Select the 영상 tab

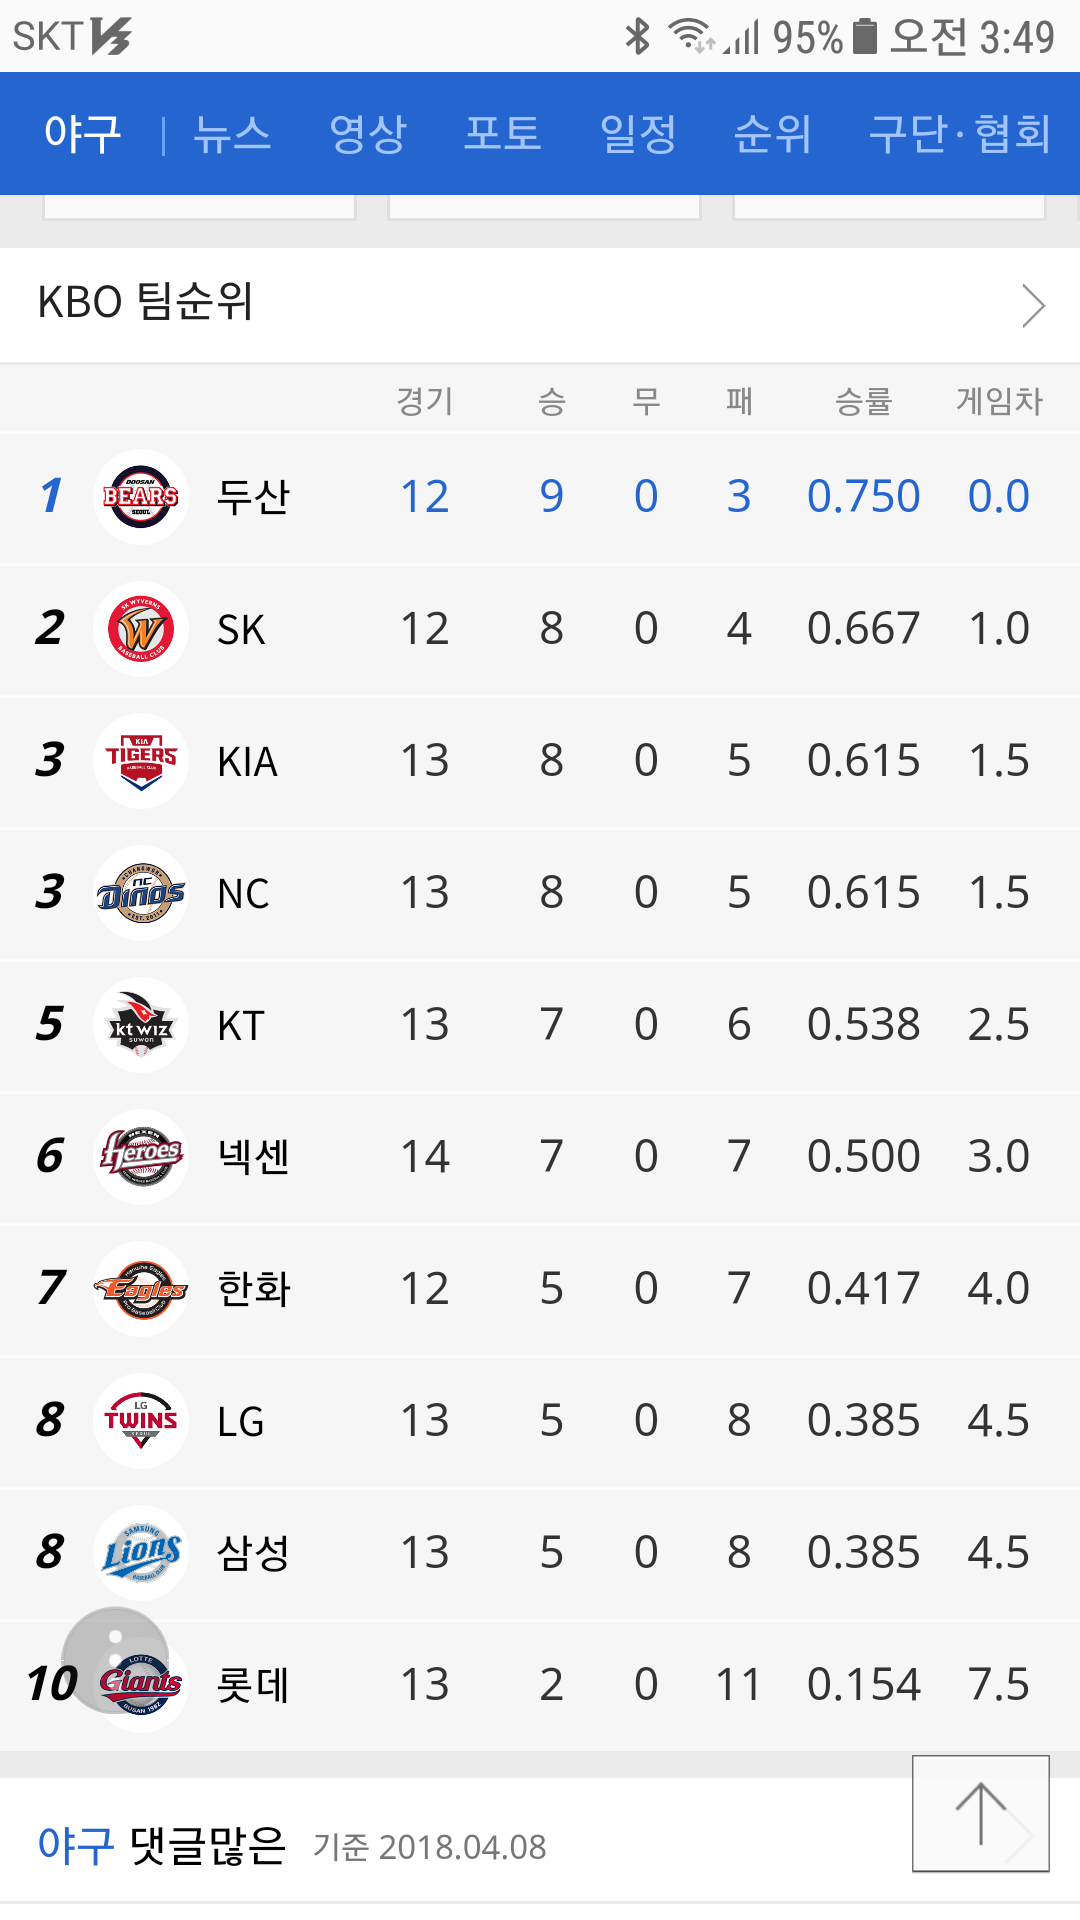click(x=368, y=134)
